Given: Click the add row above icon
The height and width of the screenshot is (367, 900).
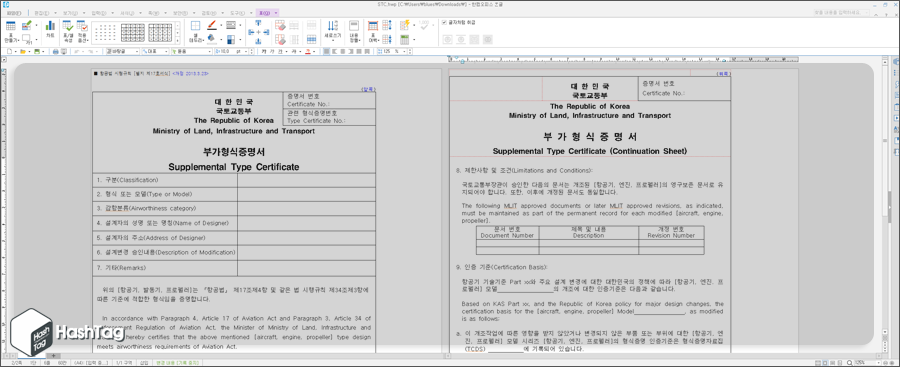Looking at the screenshot, I should click(258, 23).
